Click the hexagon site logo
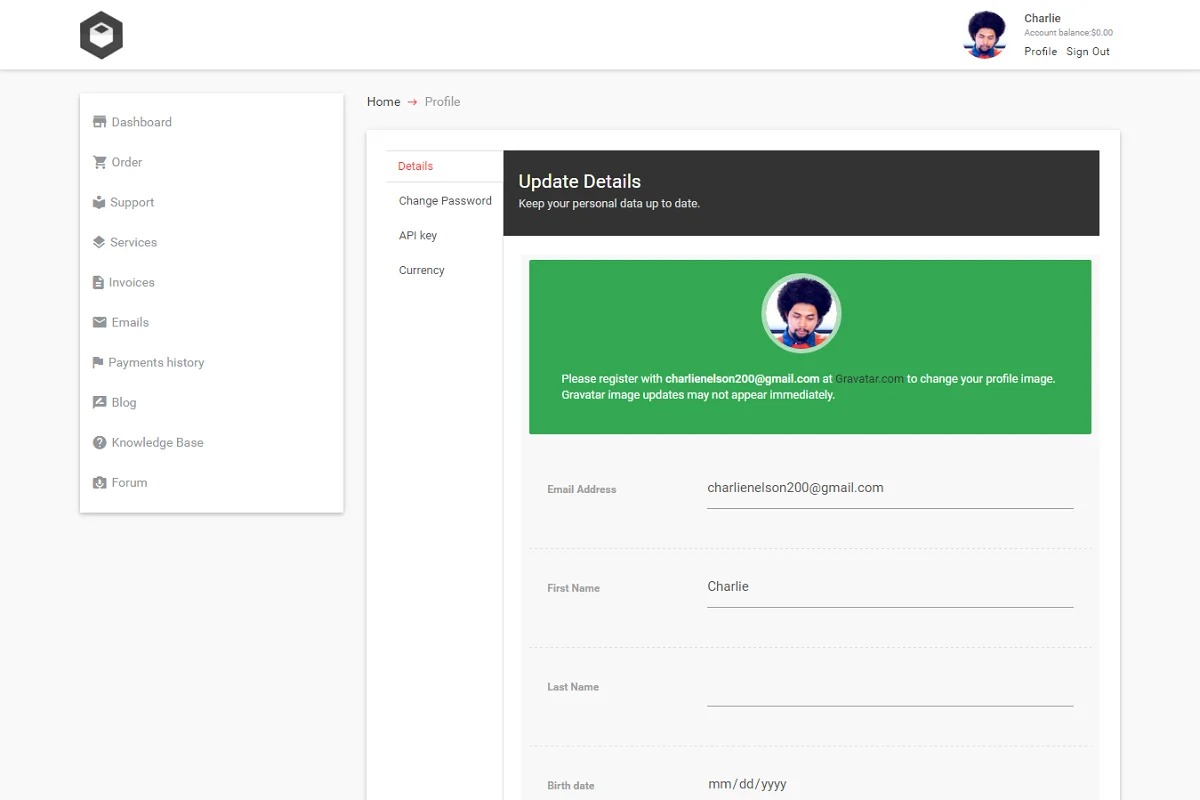 pos(101,35)
